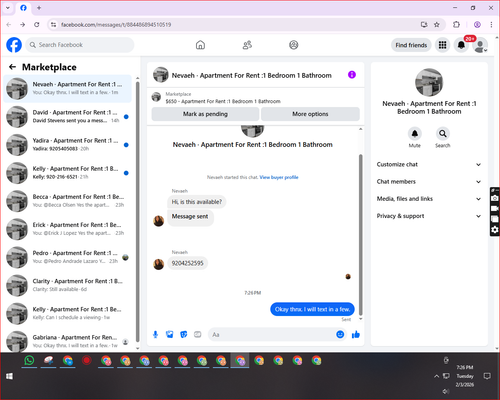
Task: Open the David Apartment For Rent conversation
Action: (x=68, y=116)
